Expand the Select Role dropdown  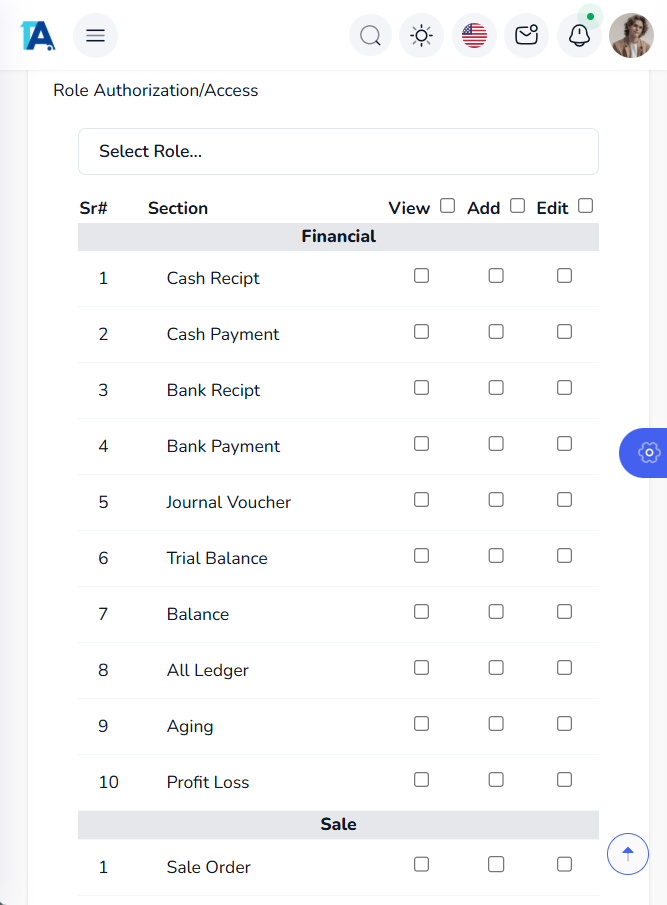coord(338,152)
